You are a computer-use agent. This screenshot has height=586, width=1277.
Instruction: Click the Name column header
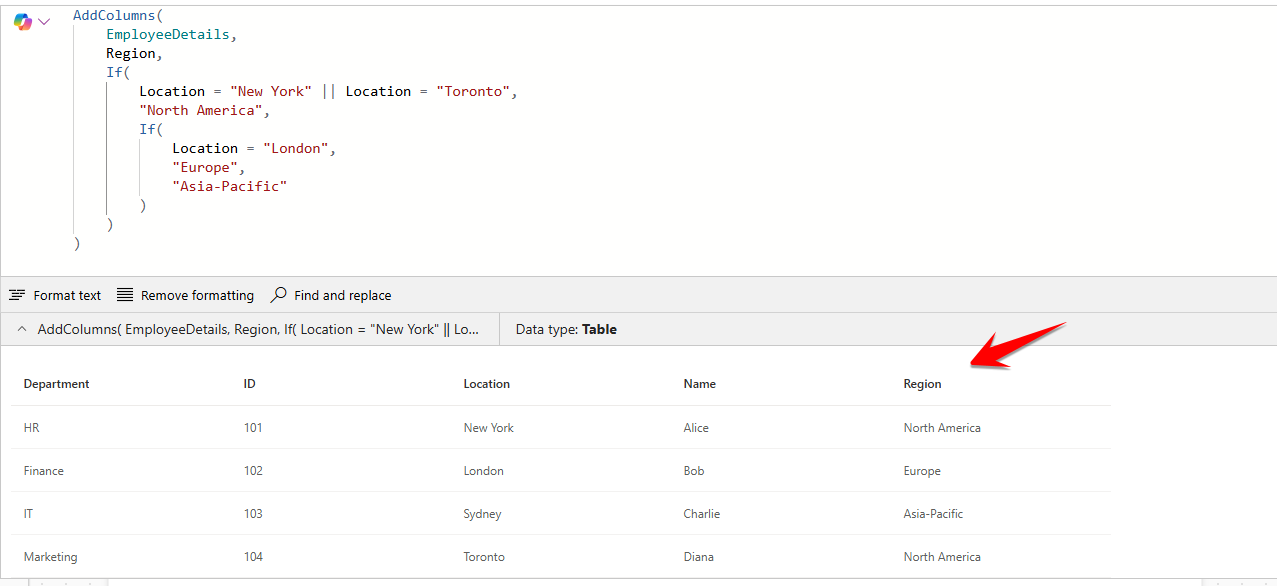699,384
